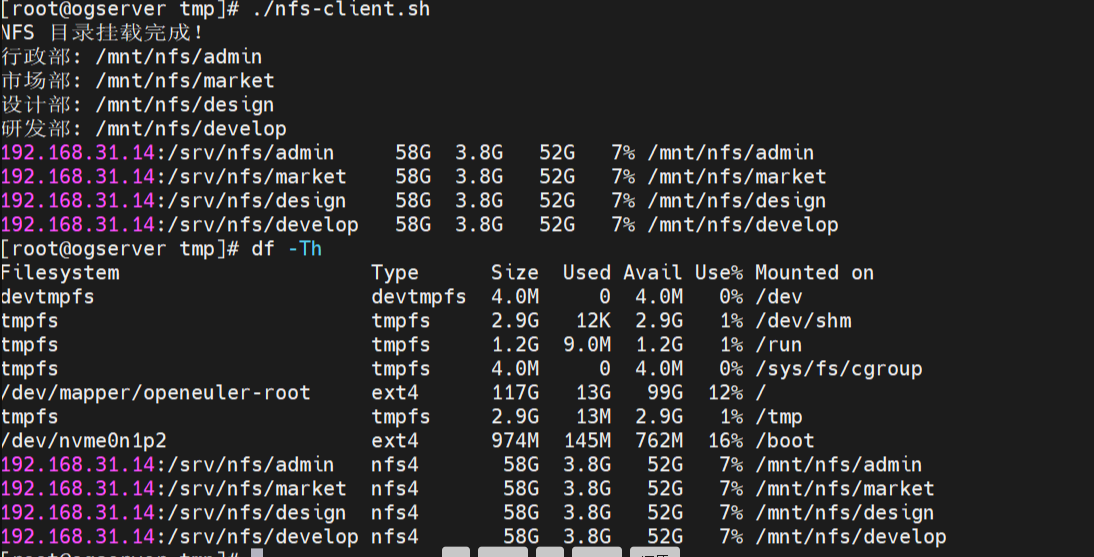Click the '/dev' mount point
This screenshot has height=557, width=1094.
tap(779, 297)
